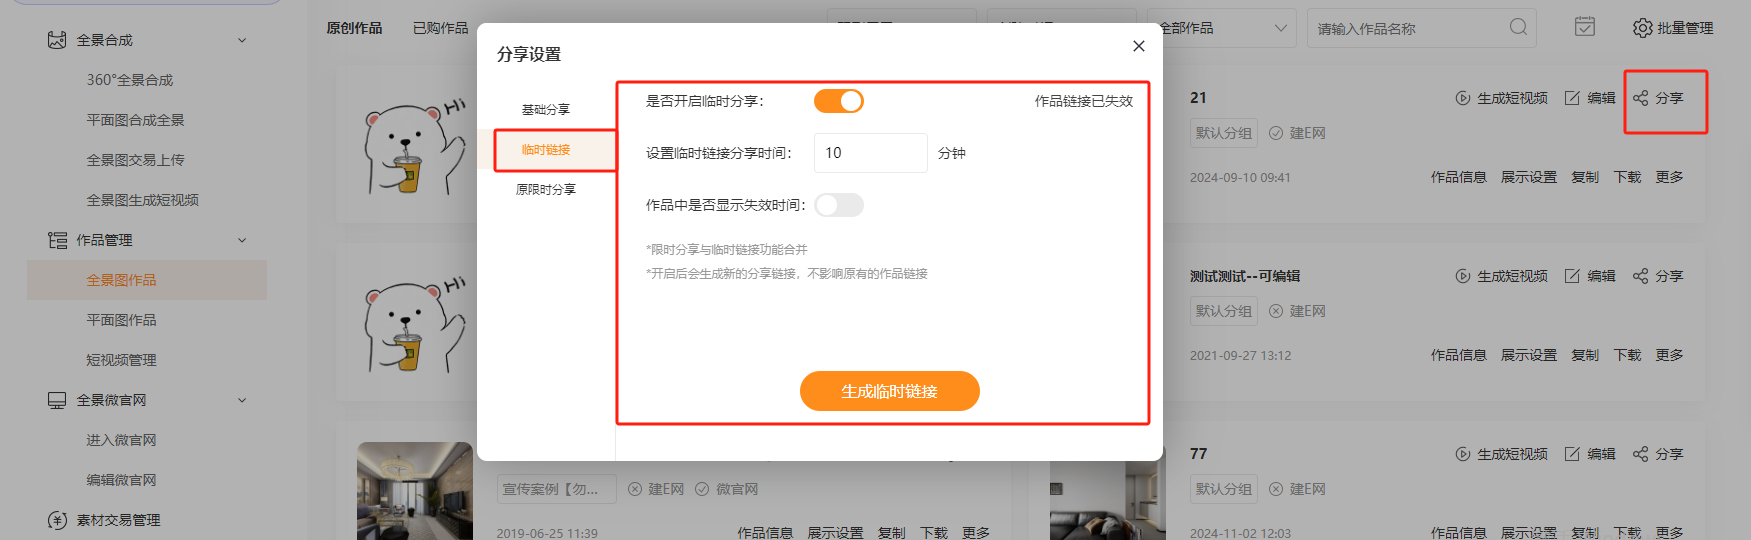Toggle 建E网 status on work 21
This screenshot has width=1751, height=540.
[x=1276, y=133]
